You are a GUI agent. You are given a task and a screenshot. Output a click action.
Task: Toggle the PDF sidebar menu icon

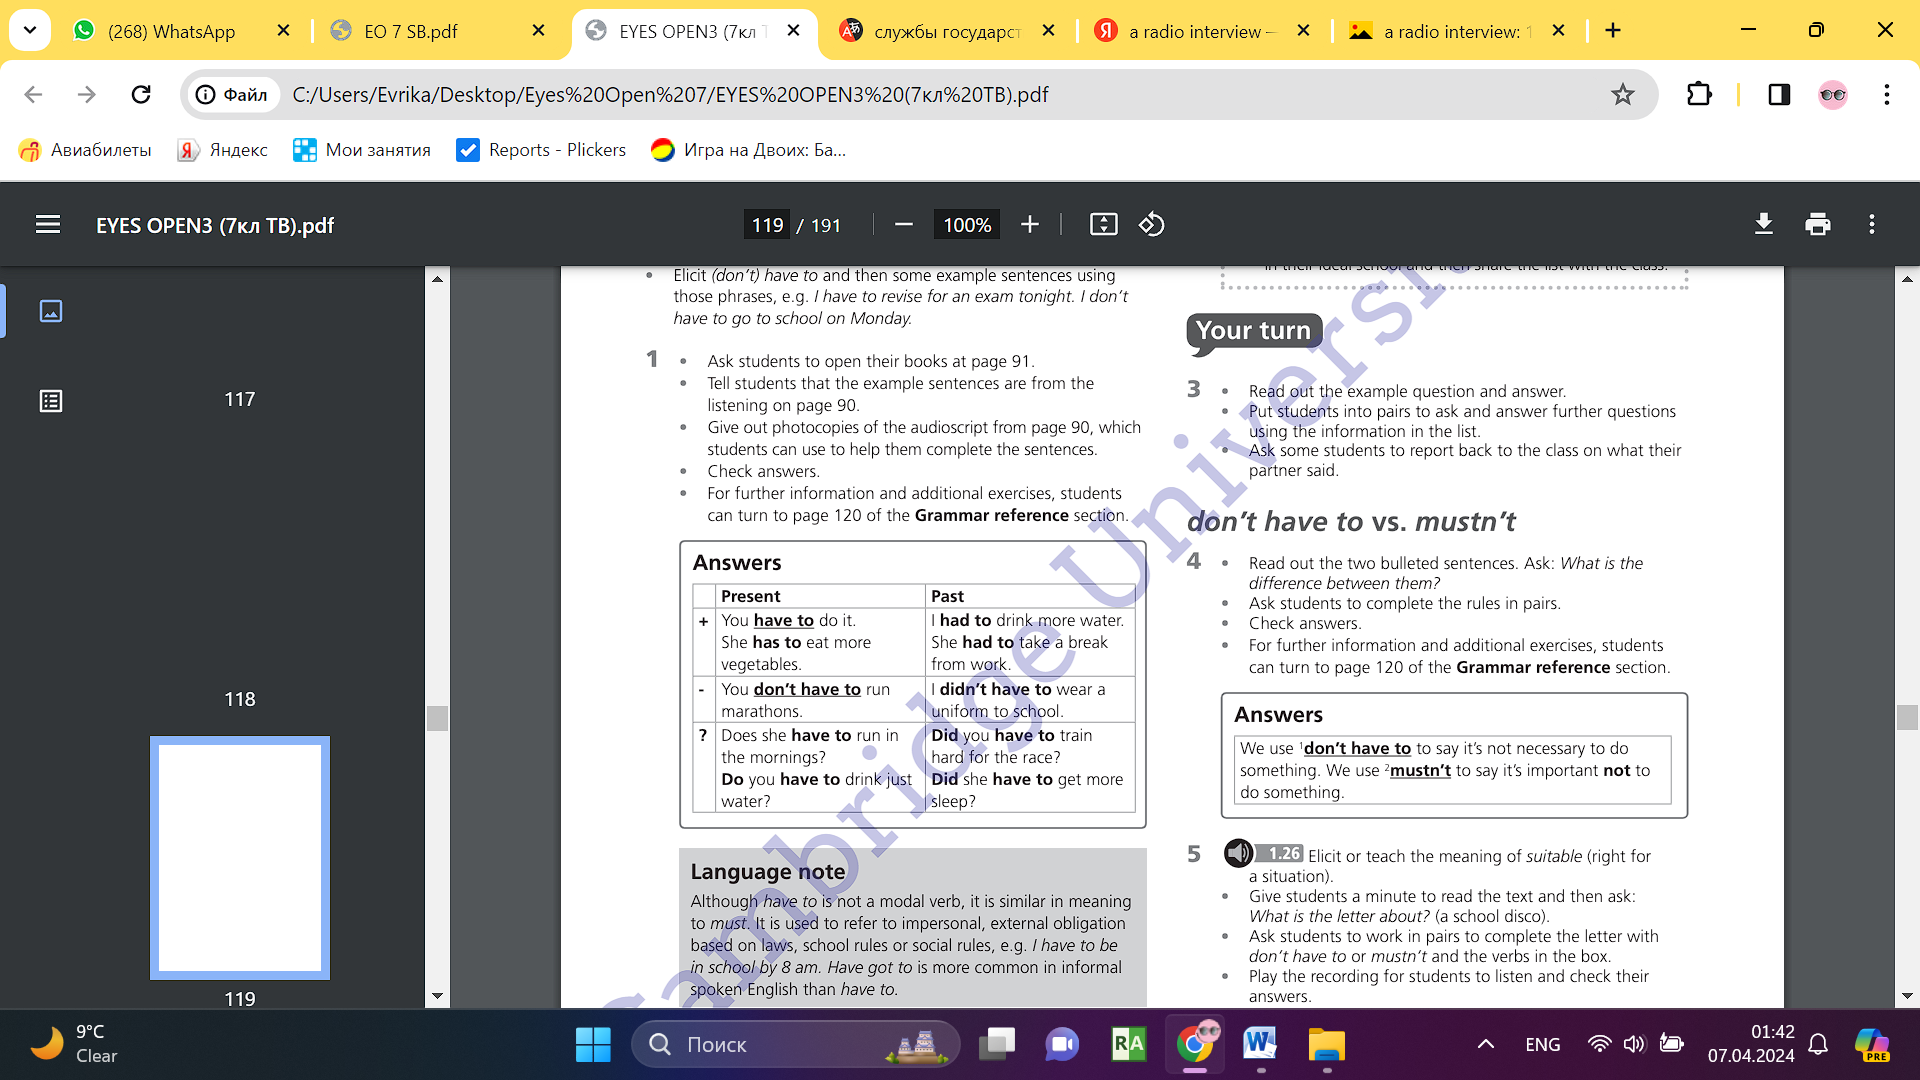(48, 225)
